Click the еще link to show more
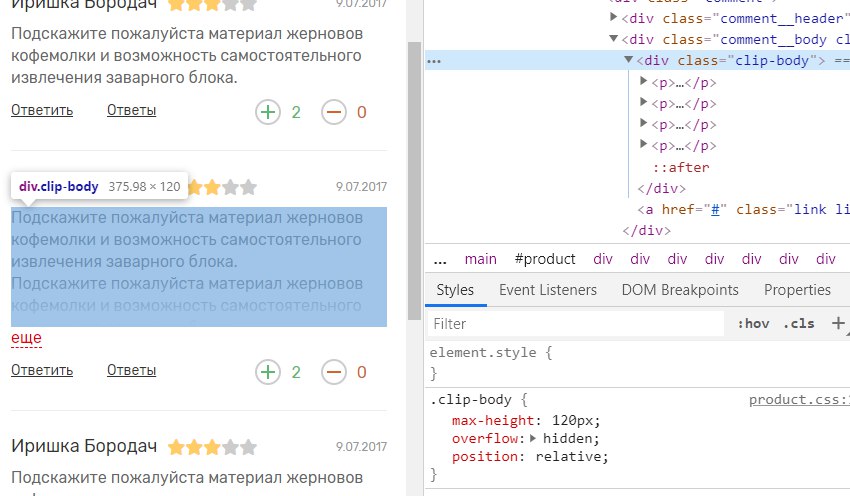This screenshot has width=850, height=496. (x=26, y=338)
